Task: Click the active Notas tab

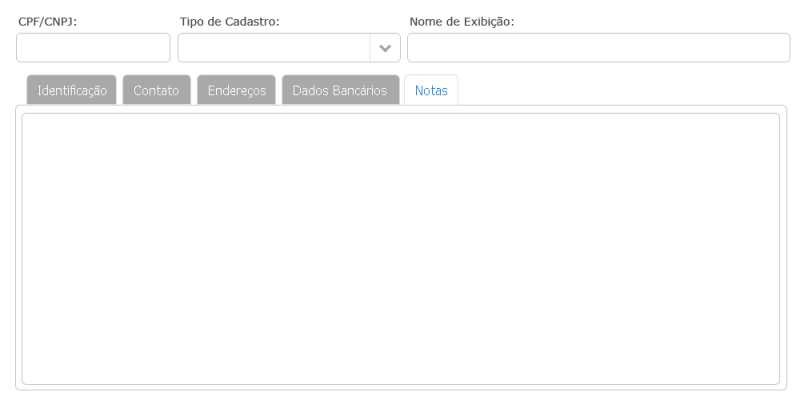Action: click(x=431, y=90)
